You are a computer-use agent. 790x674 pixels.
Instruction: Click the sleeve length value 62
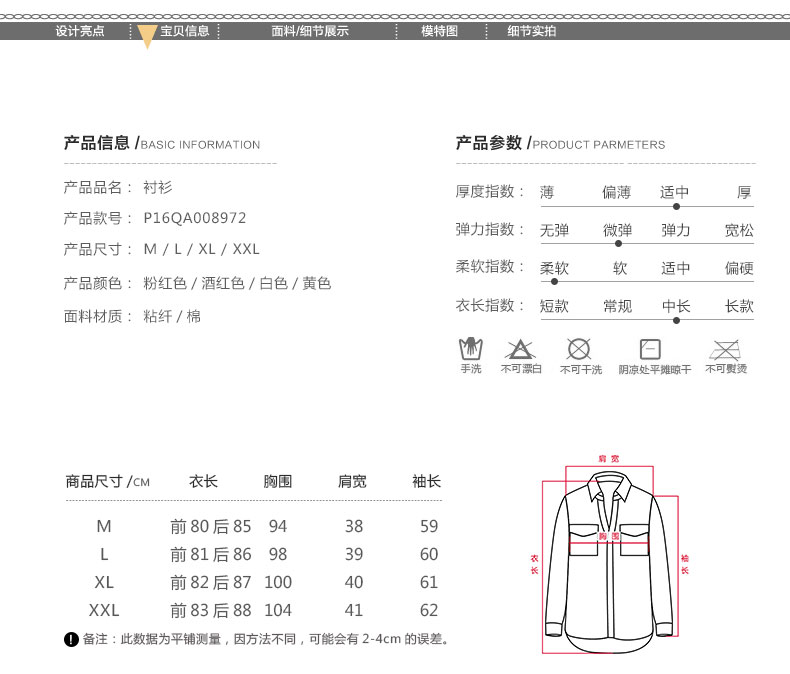[429, 611]
